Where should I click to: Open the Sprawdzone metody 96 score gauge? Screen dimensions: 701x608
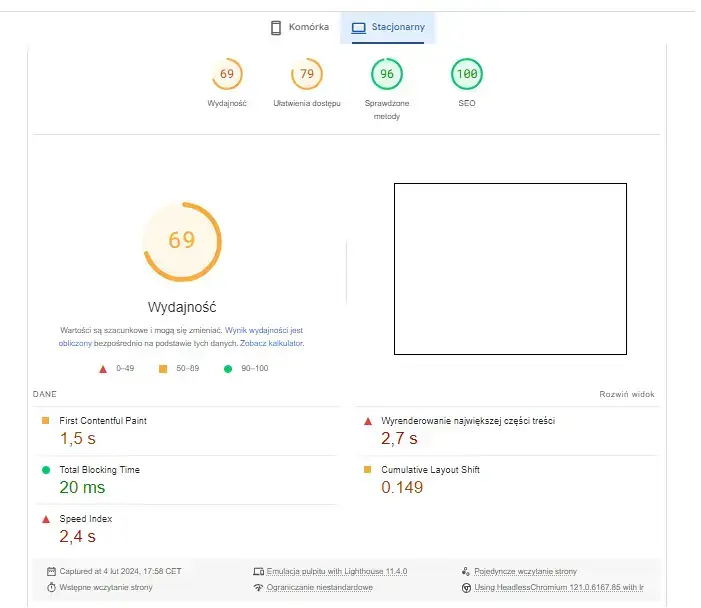386,75
